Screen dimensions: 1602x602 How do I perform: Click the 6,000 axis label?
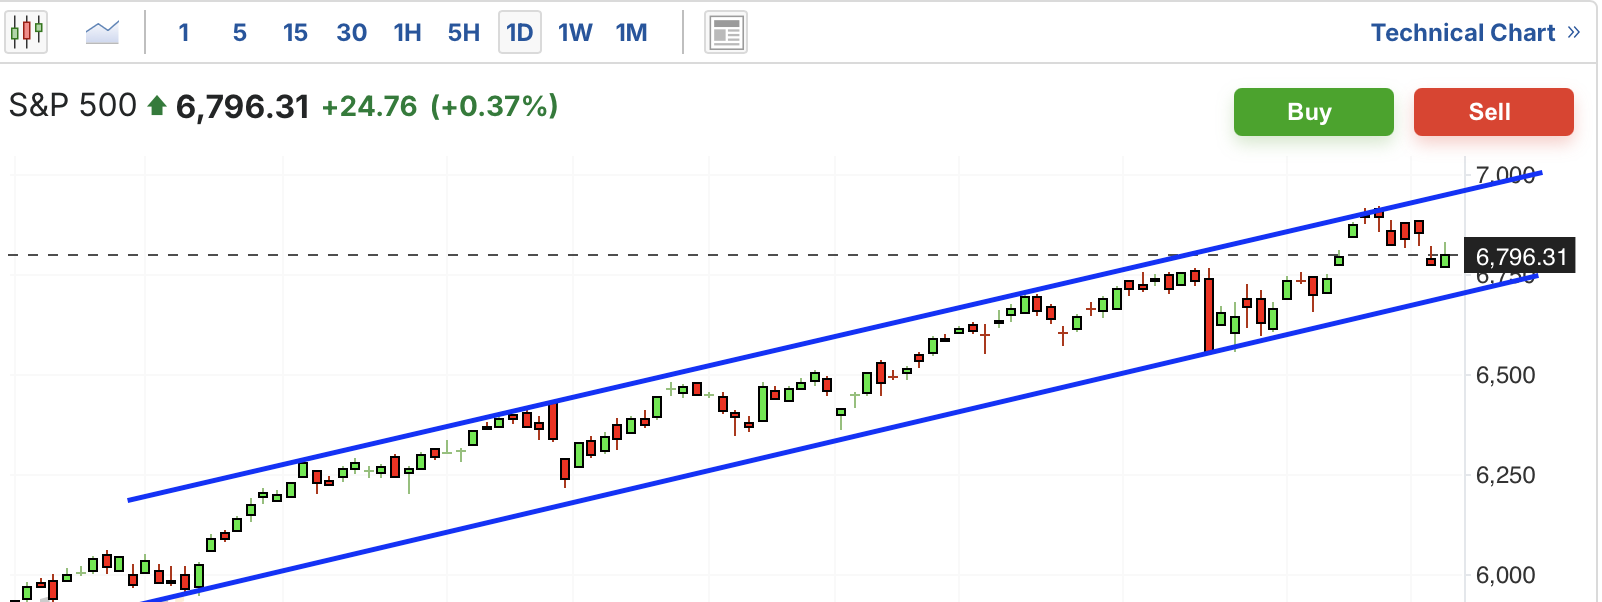(x=1505, y=575)
